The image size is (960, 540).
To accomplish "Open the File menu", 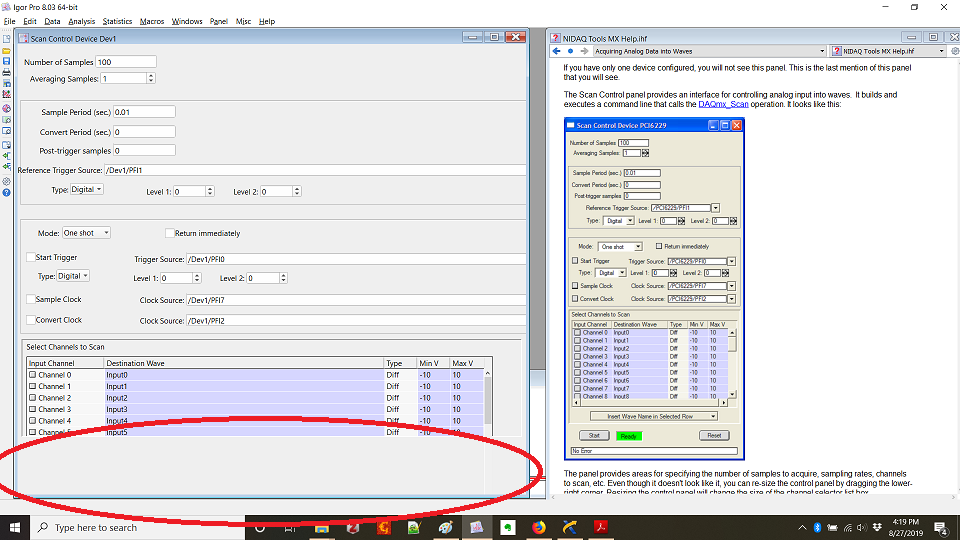I will [x=9, y=21].
